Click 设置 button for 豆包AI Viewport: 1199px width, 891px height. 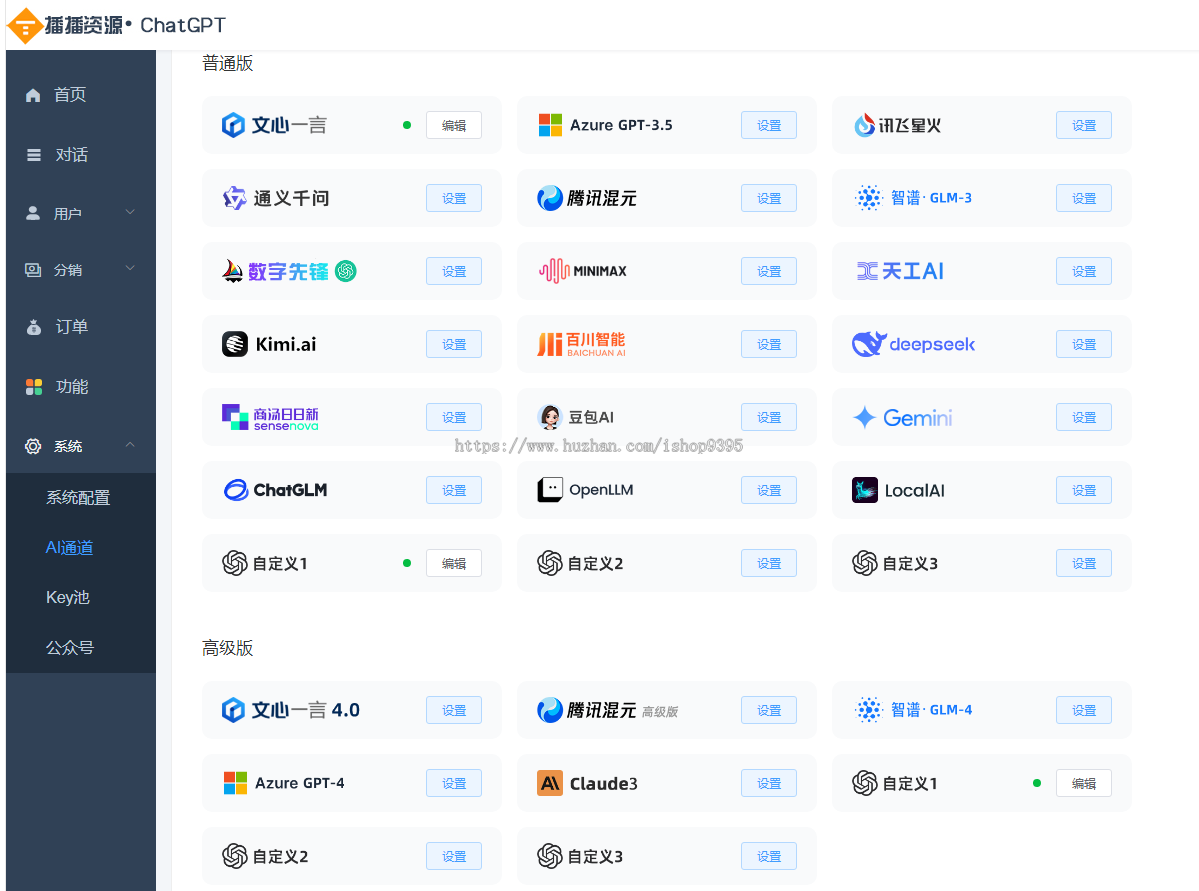(769, 418)
